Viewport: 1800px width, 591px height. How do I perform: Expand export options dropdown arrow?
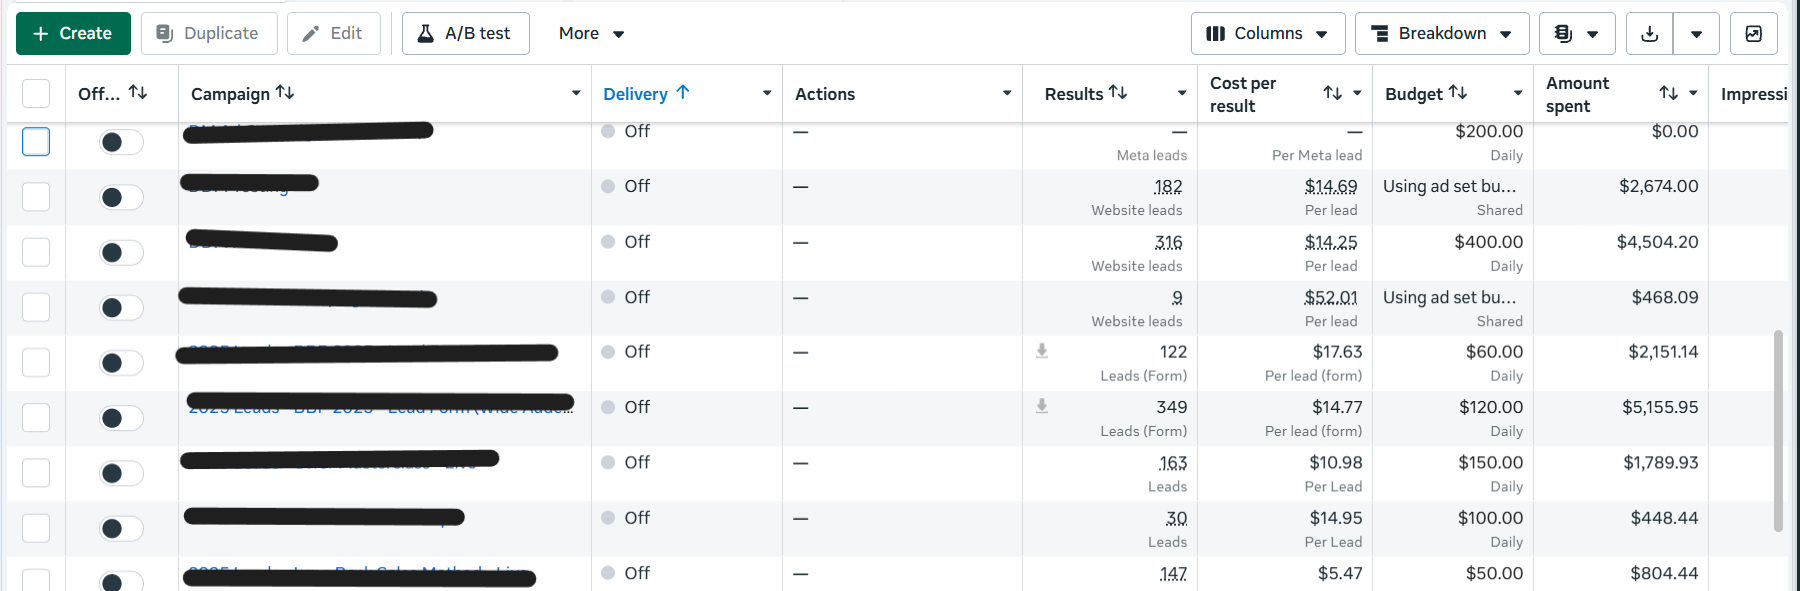[x=1697, y=34]
